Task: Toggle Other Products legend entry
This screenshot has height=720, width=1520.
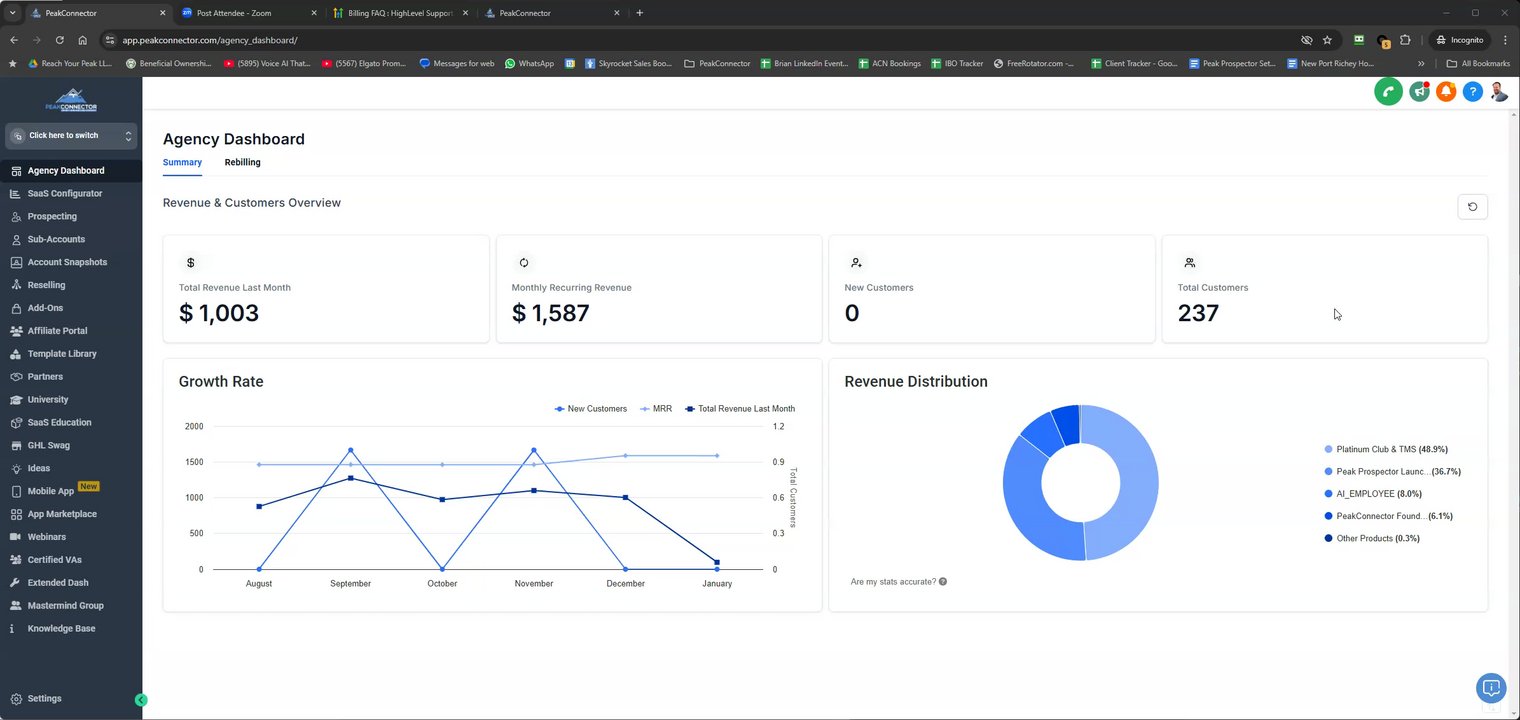Action: click(1372, 539)
